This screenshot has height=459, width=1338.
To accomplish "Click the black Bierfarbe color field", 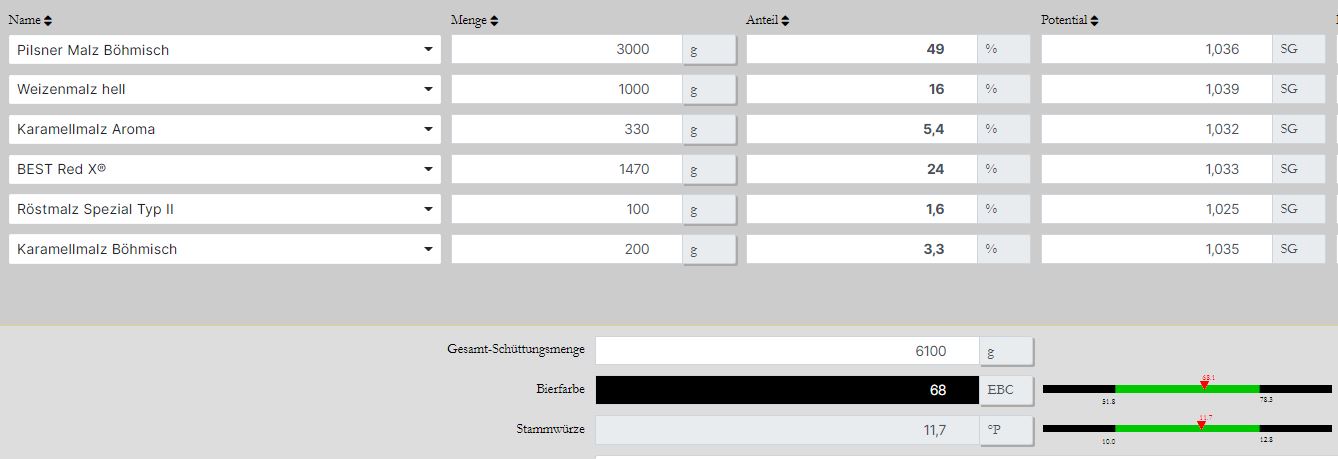I will (786, 391).
